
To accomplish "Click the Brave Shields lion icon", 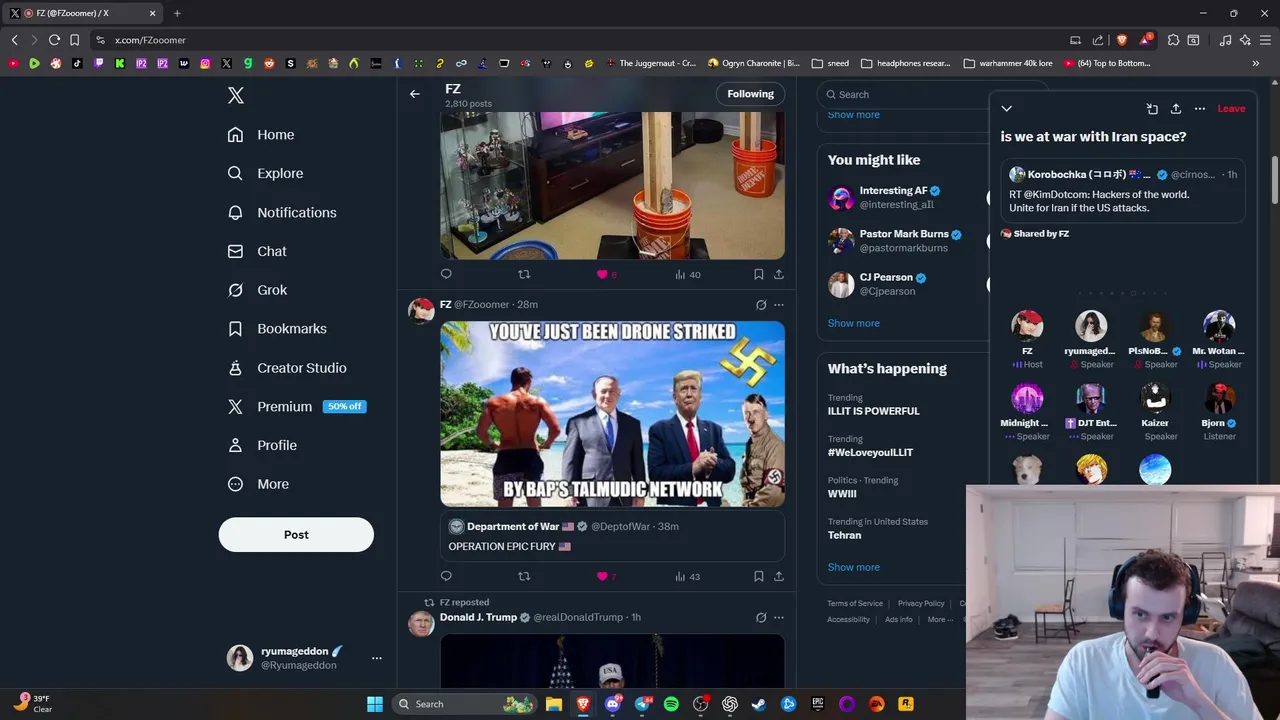I will tap(1122, 40).
